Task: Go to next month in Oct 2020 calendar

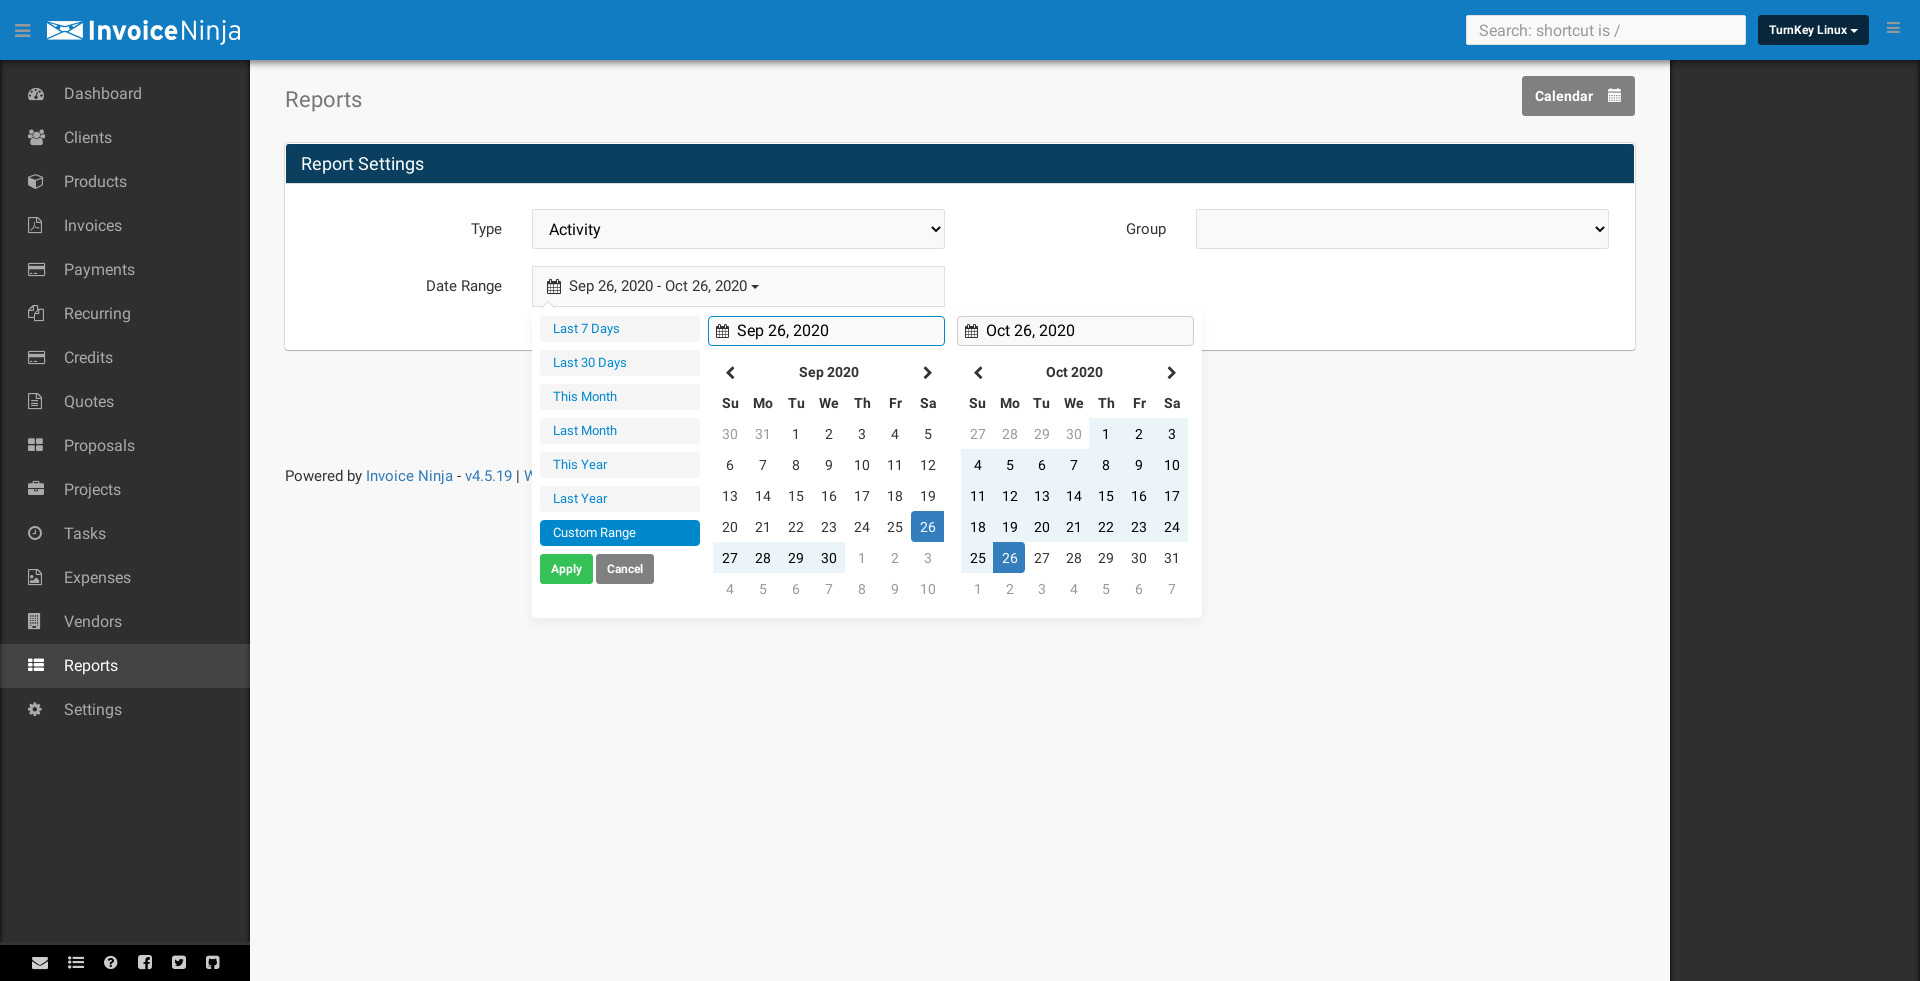Action: tap(1171, 373)
